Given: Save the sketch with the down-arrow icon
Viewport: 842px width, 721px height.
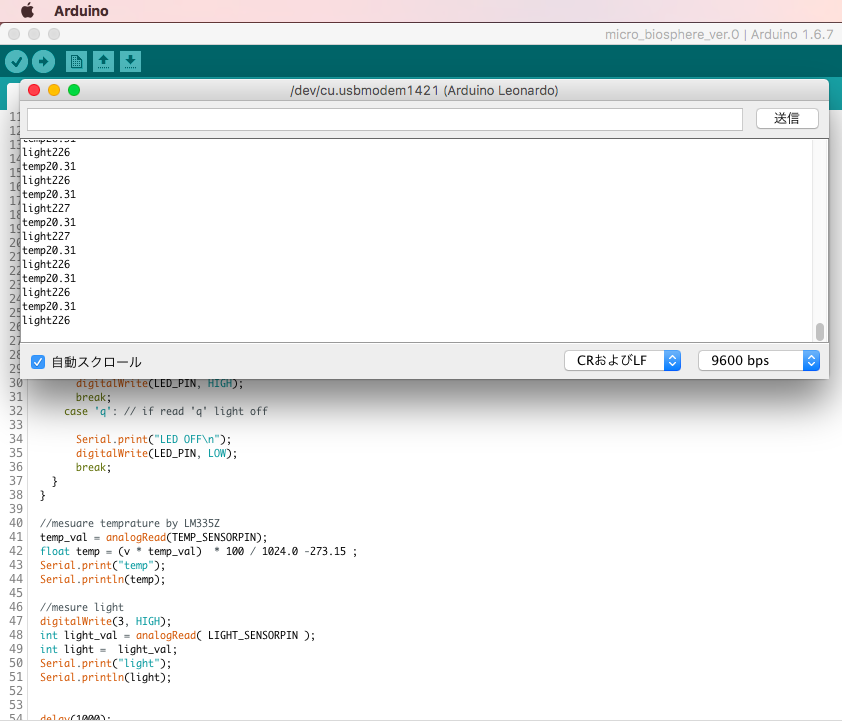Looking at the screenshot, I should pos(130,62).
